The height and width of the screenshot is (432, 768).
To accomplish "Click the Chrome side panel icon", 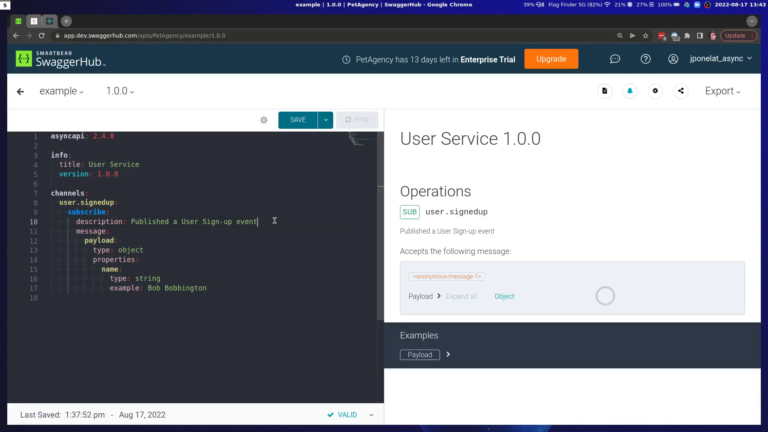I will click(700, 36).
